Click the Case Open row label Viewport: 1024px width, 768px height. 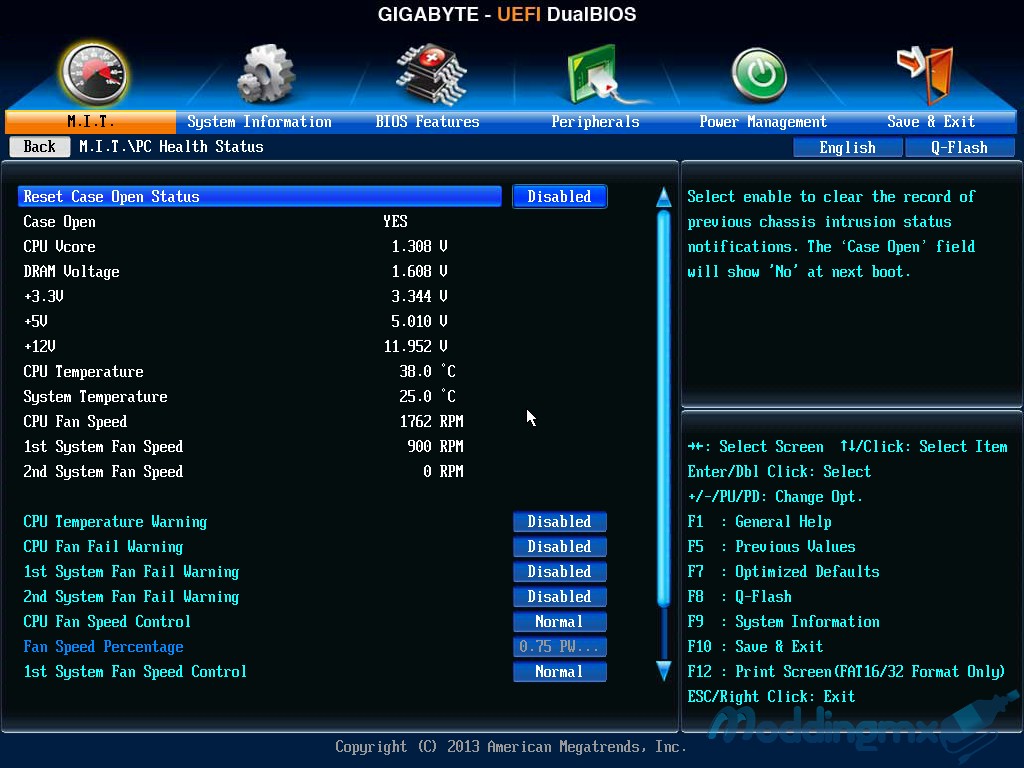tap(59, 222)
